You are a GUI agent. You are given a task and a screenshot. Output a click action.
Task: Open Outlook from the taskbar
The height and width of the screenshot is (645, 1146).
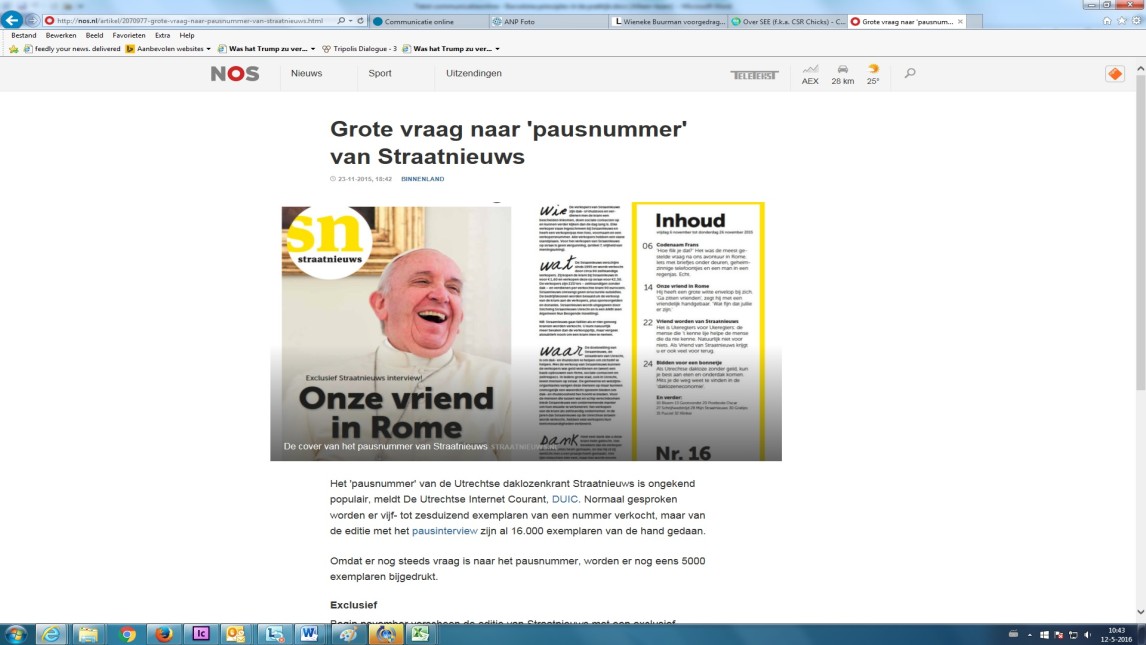[236, 634]
